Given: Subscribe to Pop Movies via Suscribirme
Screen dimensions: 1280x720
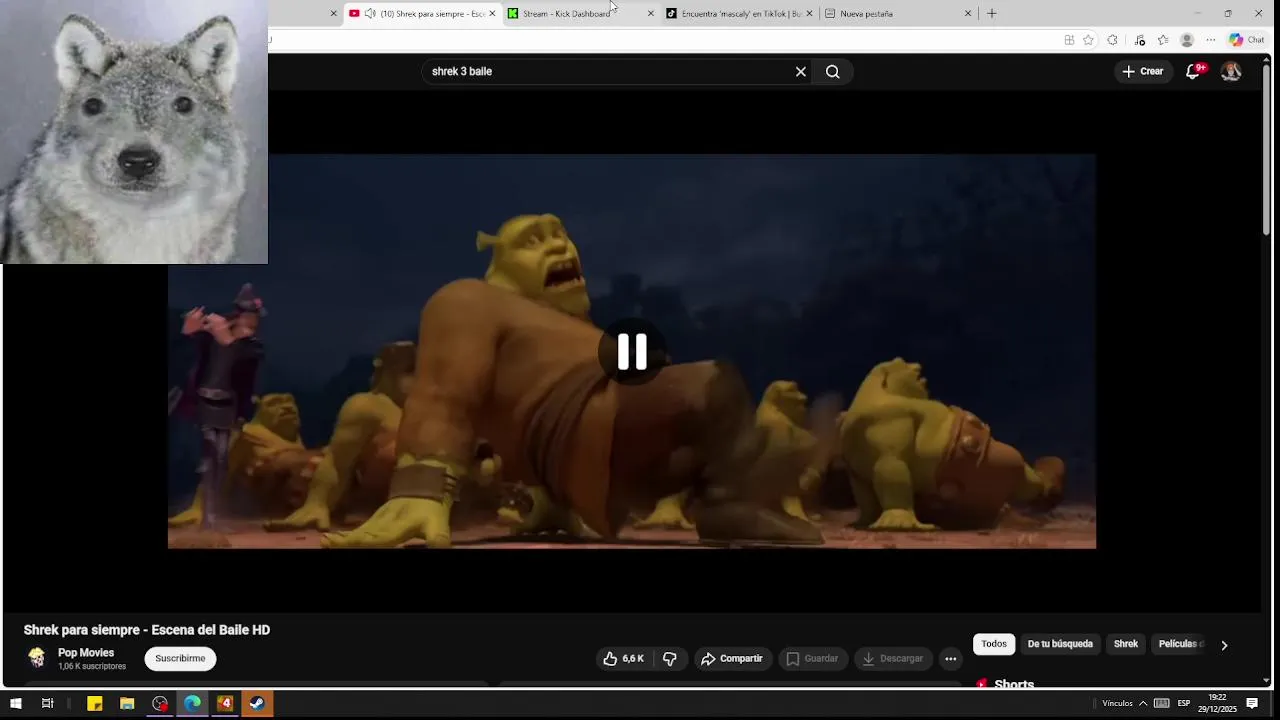Looking at the screenshot, I should pyautogui.click(x=180, y=658).
